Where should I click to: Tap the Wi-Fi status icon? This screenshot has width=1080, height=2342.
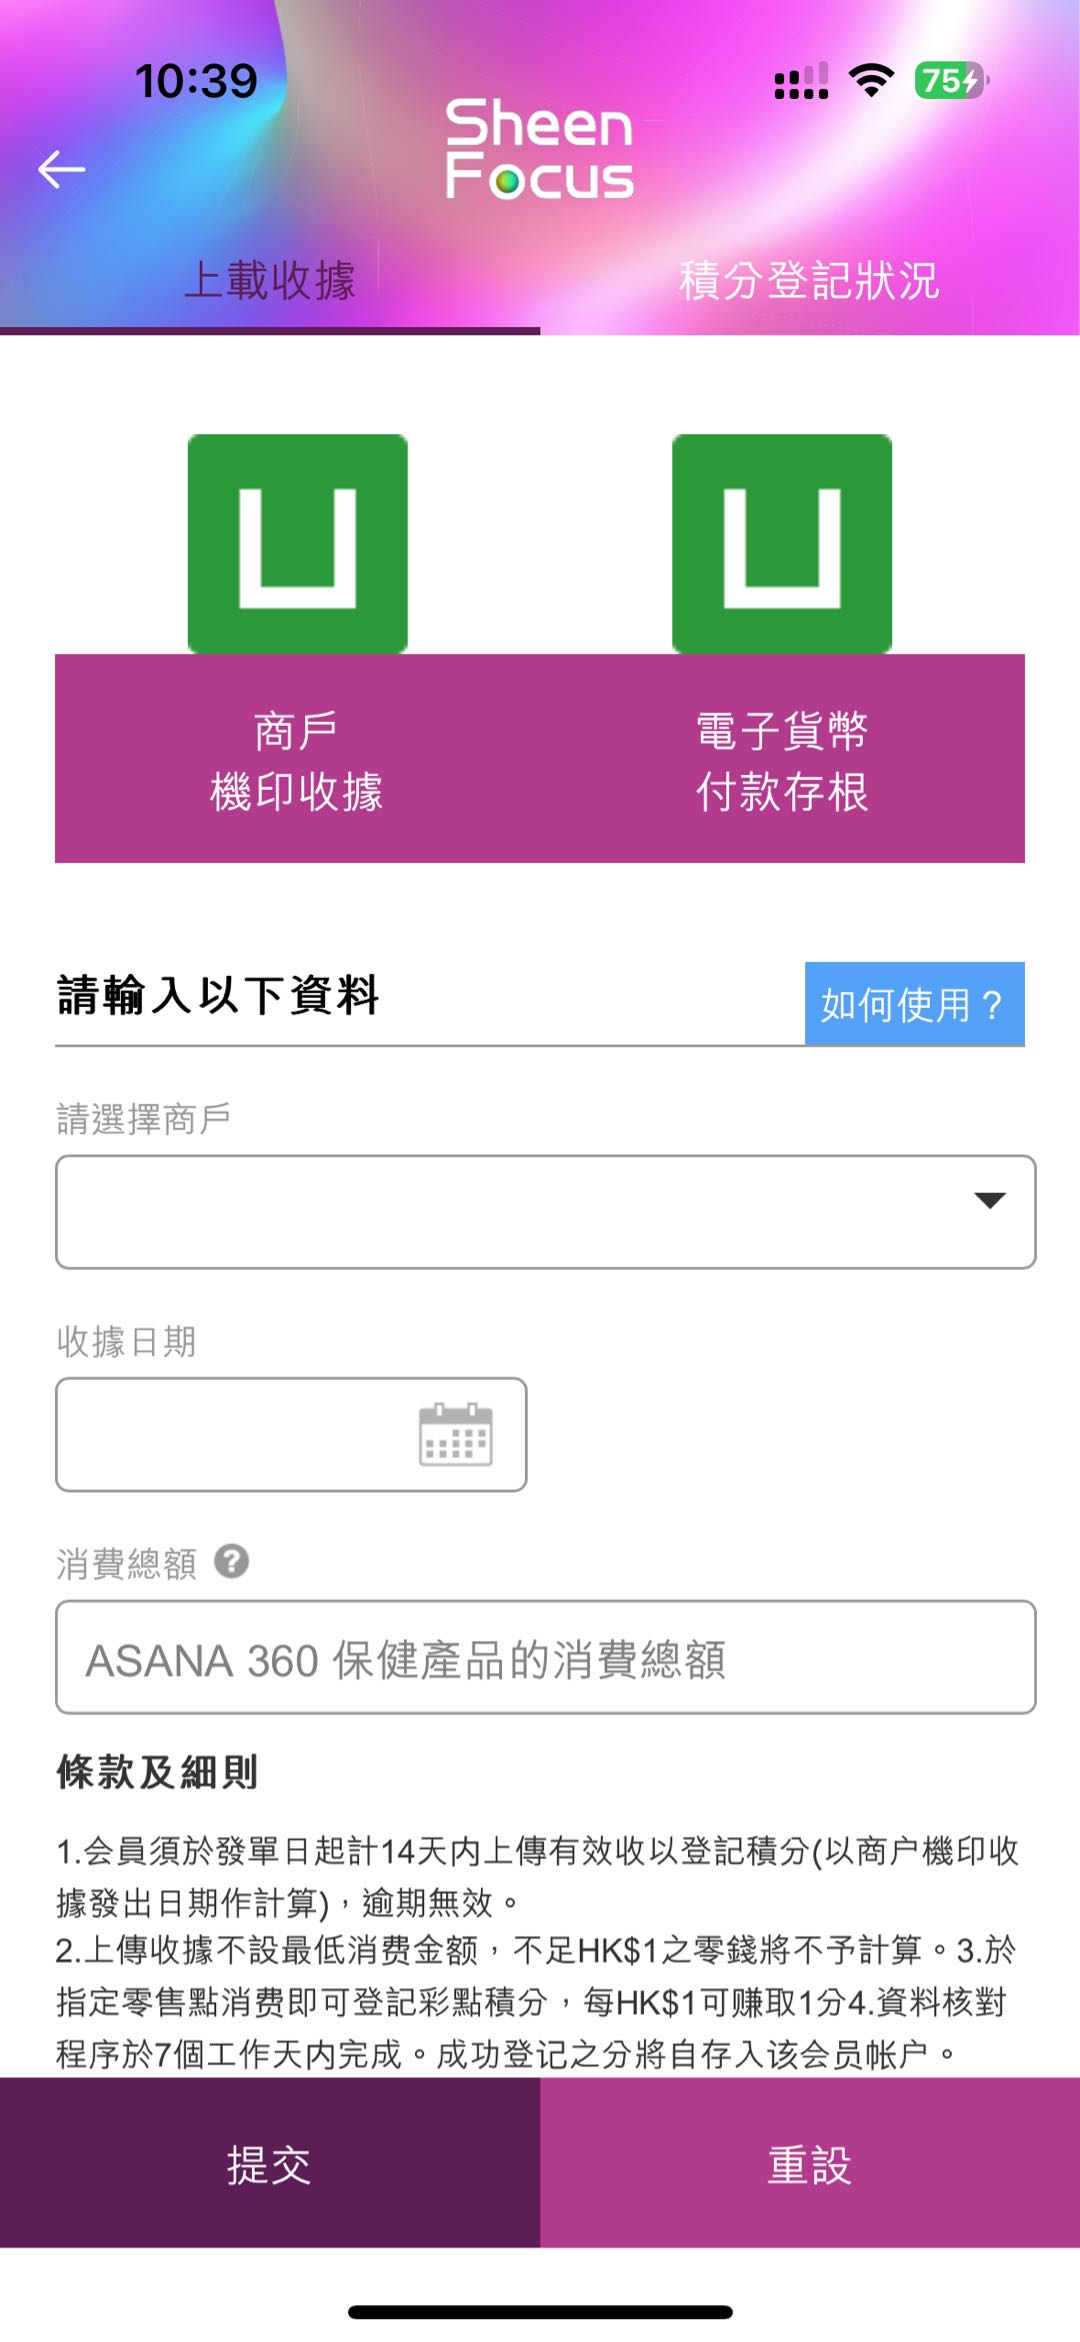tap(871, 81)
